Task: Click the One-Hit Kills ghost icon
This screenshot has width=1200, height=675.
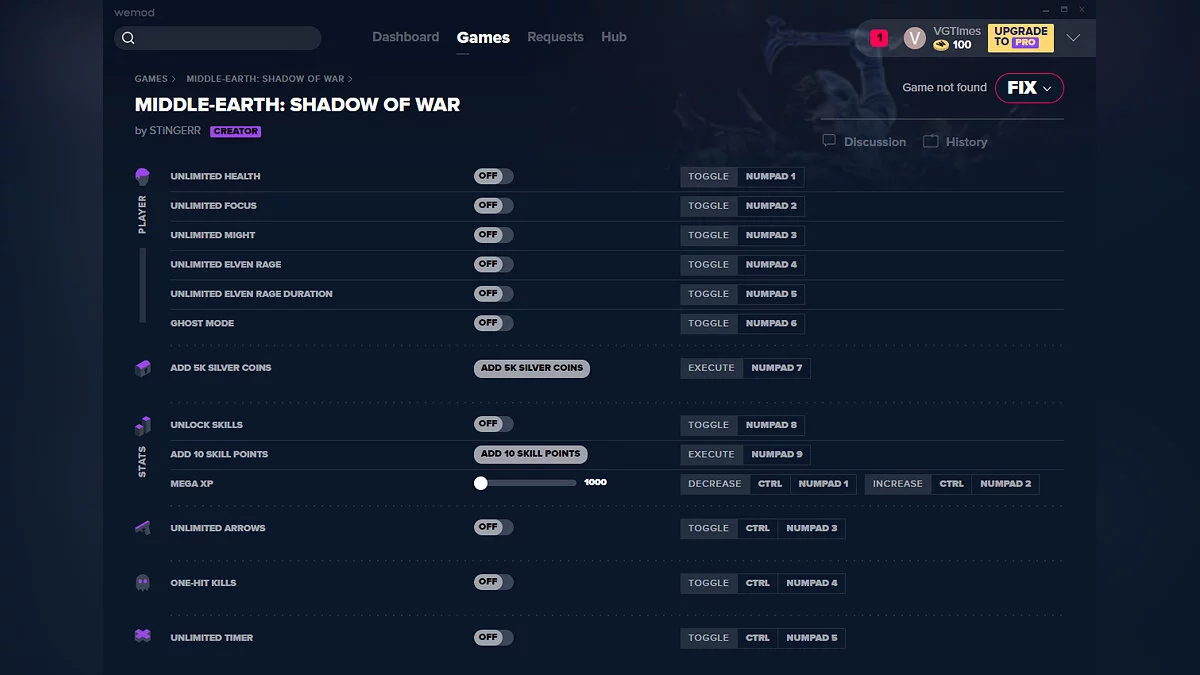Action: [x=142, y=582]
